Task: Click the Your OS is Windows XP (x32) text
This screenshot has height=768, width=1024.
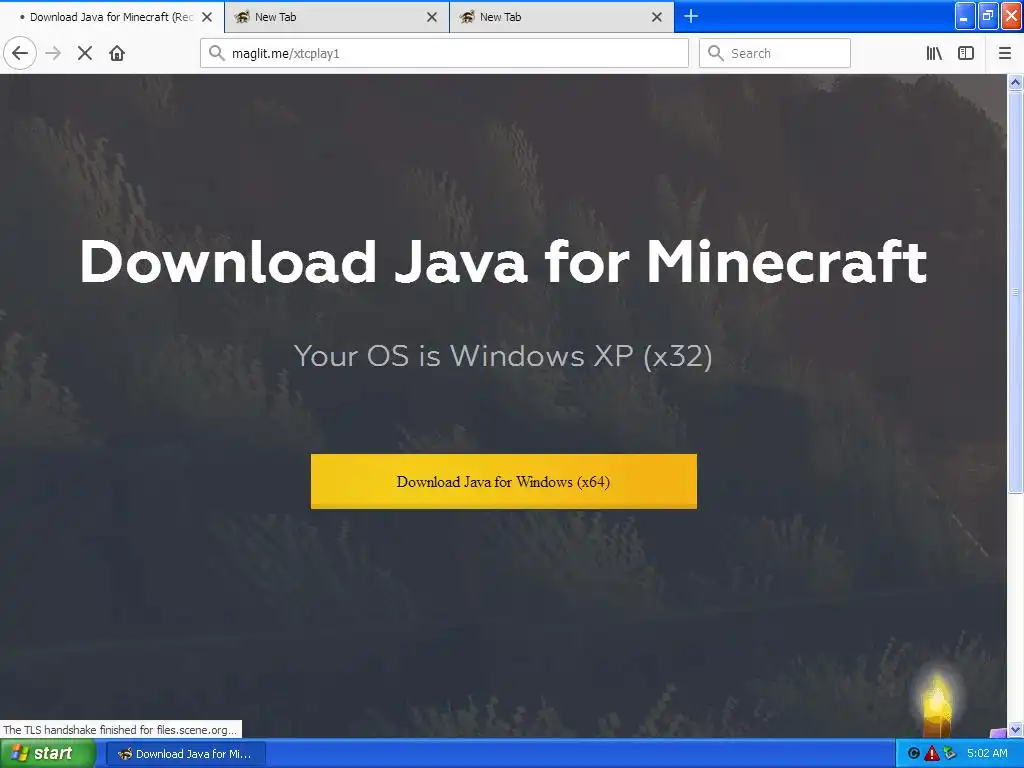Action: 503,356
